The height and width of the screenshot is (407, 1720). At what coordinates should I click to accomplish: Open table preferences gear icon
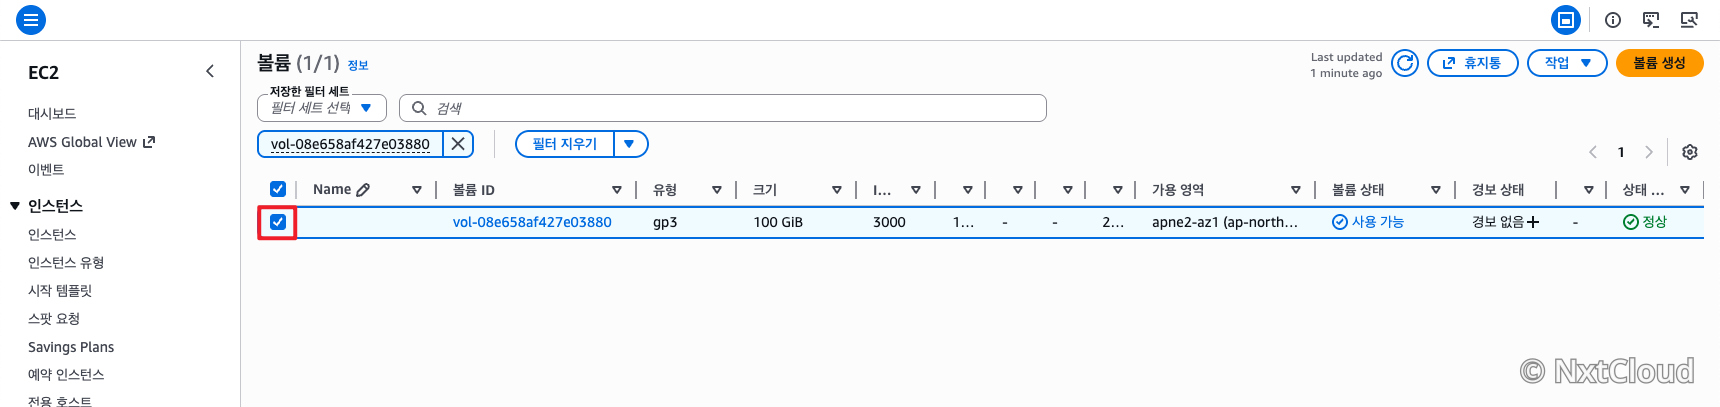coord(1690,152)
